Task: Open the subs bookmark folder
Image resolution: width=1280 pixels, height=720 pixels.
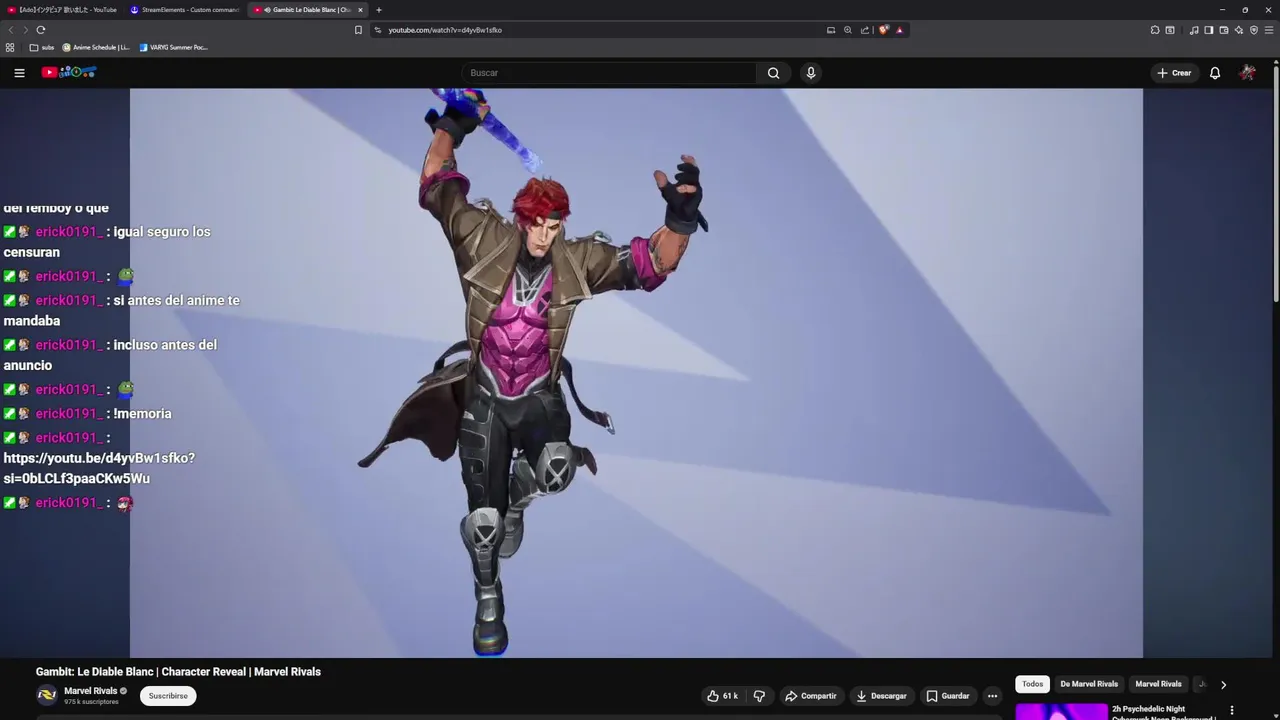Action: pos(42,47)
